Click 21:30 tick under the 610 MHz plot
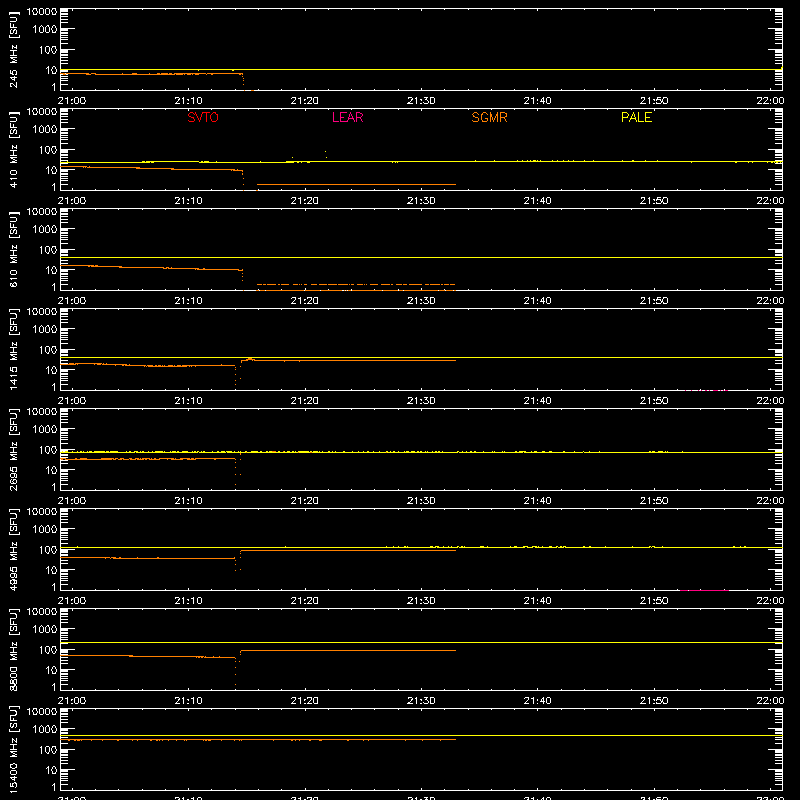The height and width of the screenshot is (800, 800). click(421, 301)
